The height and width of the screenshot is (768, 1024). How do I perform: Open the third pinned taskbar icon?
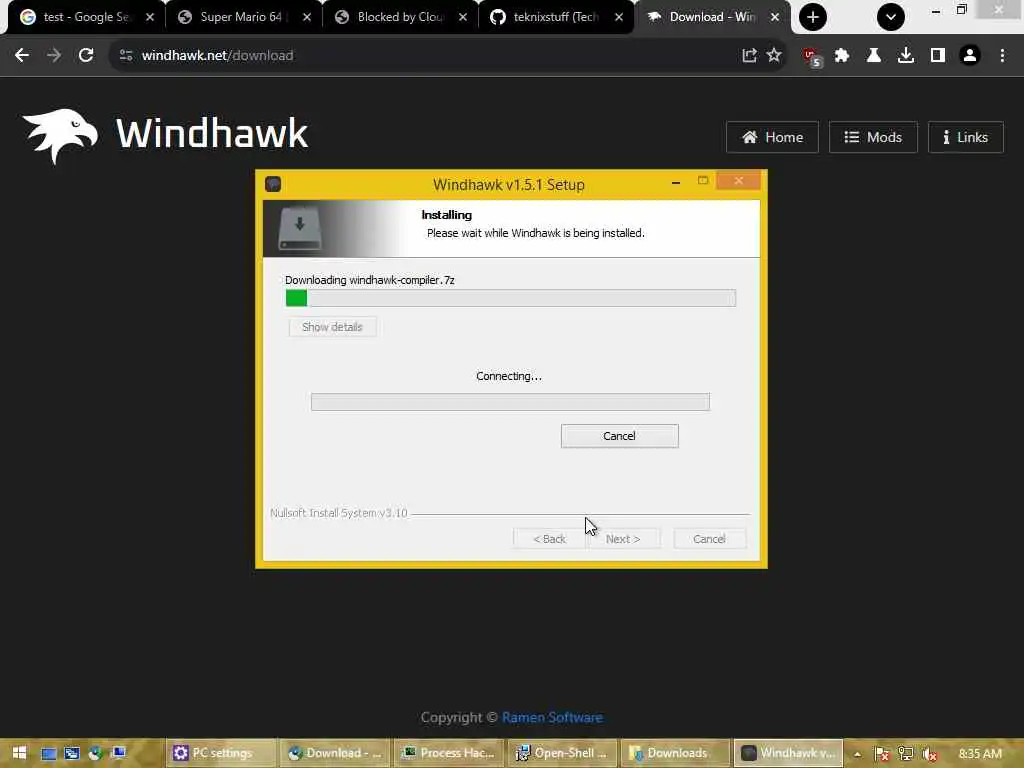95,753
